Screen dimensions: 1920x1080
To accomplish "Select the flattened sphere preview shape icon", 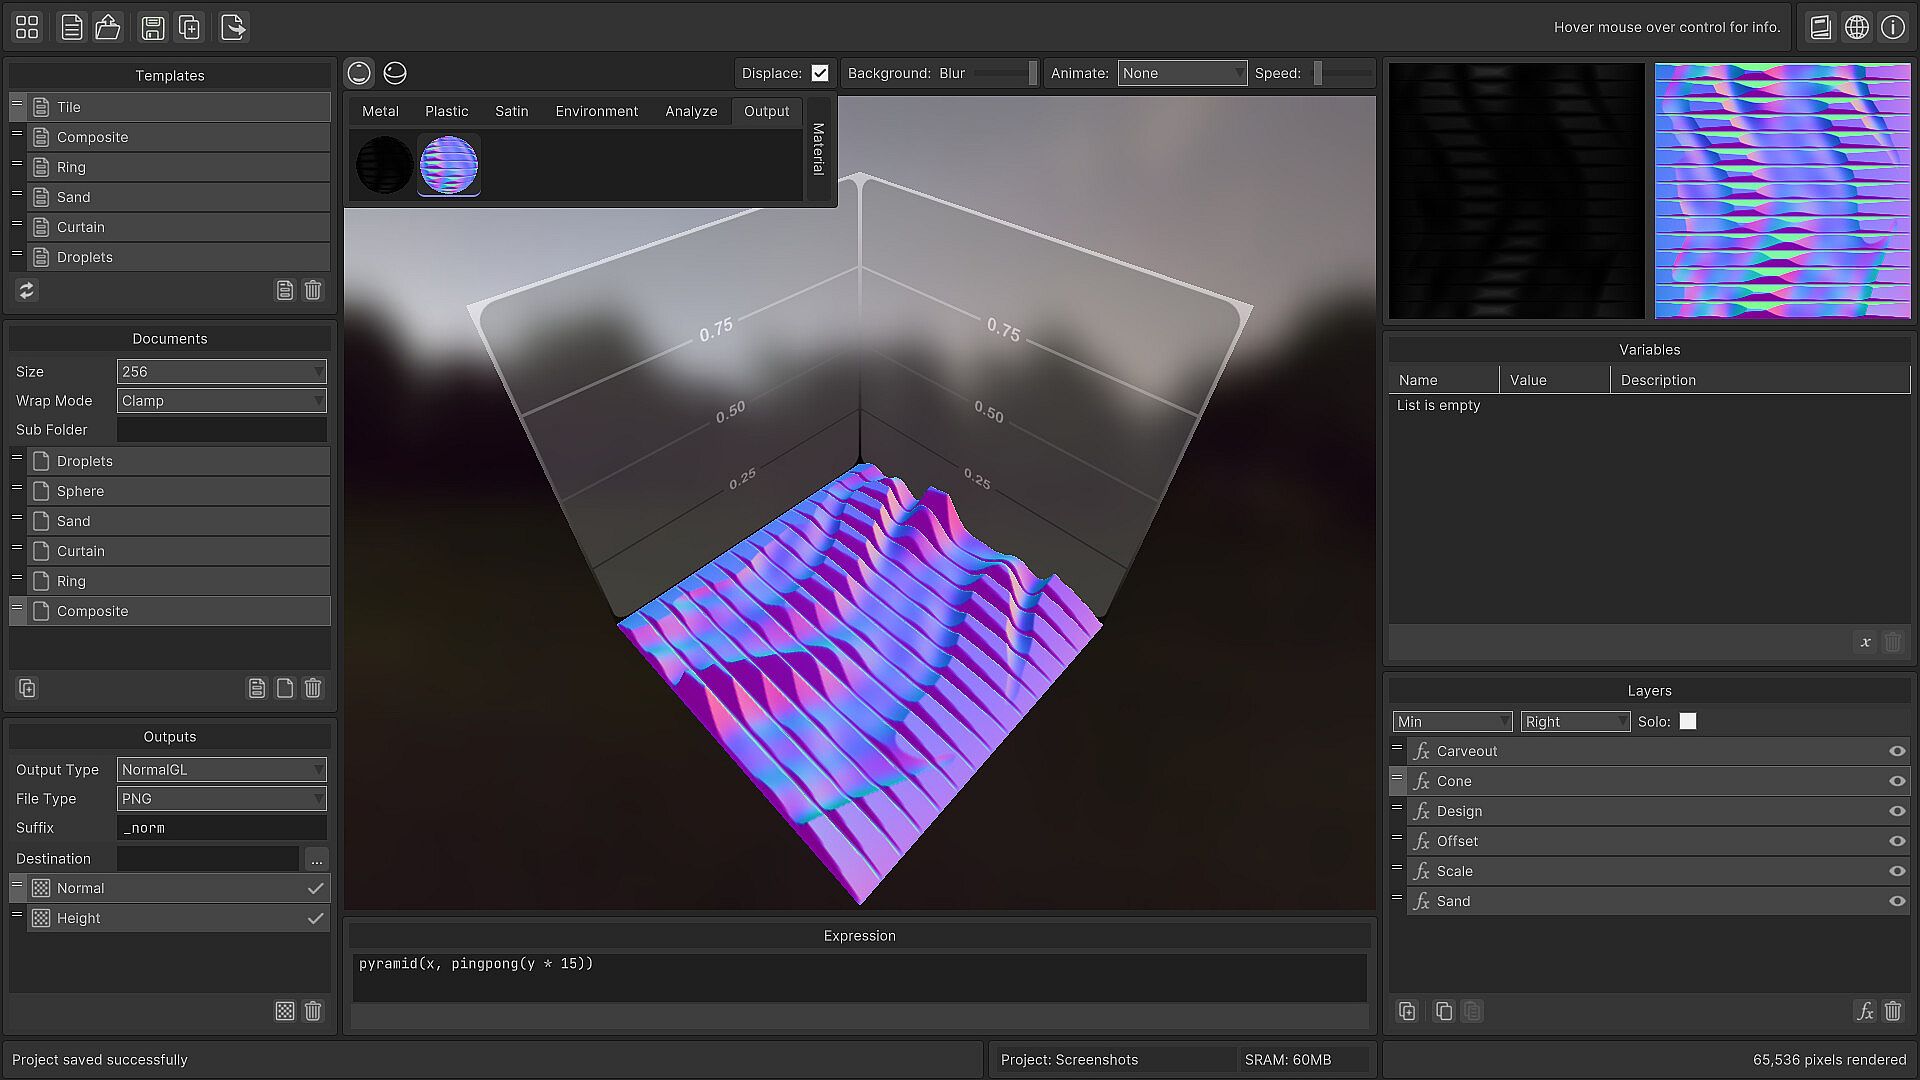I will tap(395, 73).
